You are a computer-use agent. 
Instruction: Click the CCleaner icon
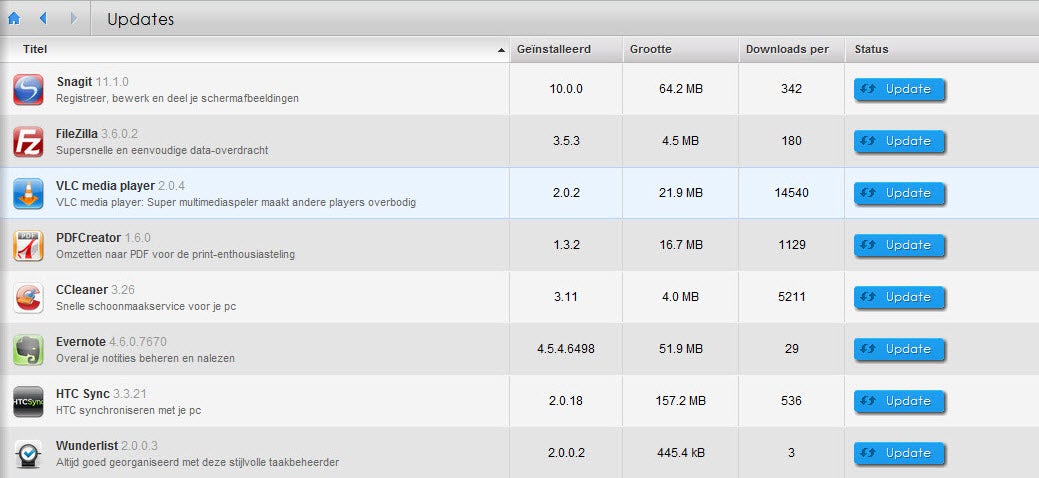[28, 298]
